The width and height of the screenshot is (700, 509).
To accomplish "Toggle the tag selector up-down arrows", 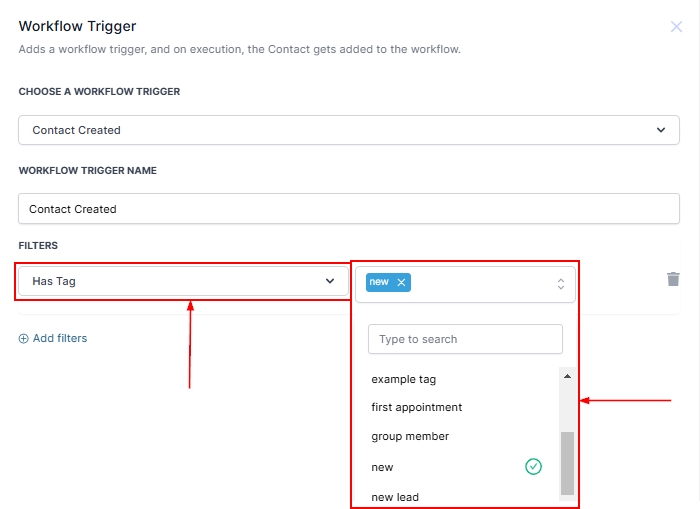I will 561,283.
